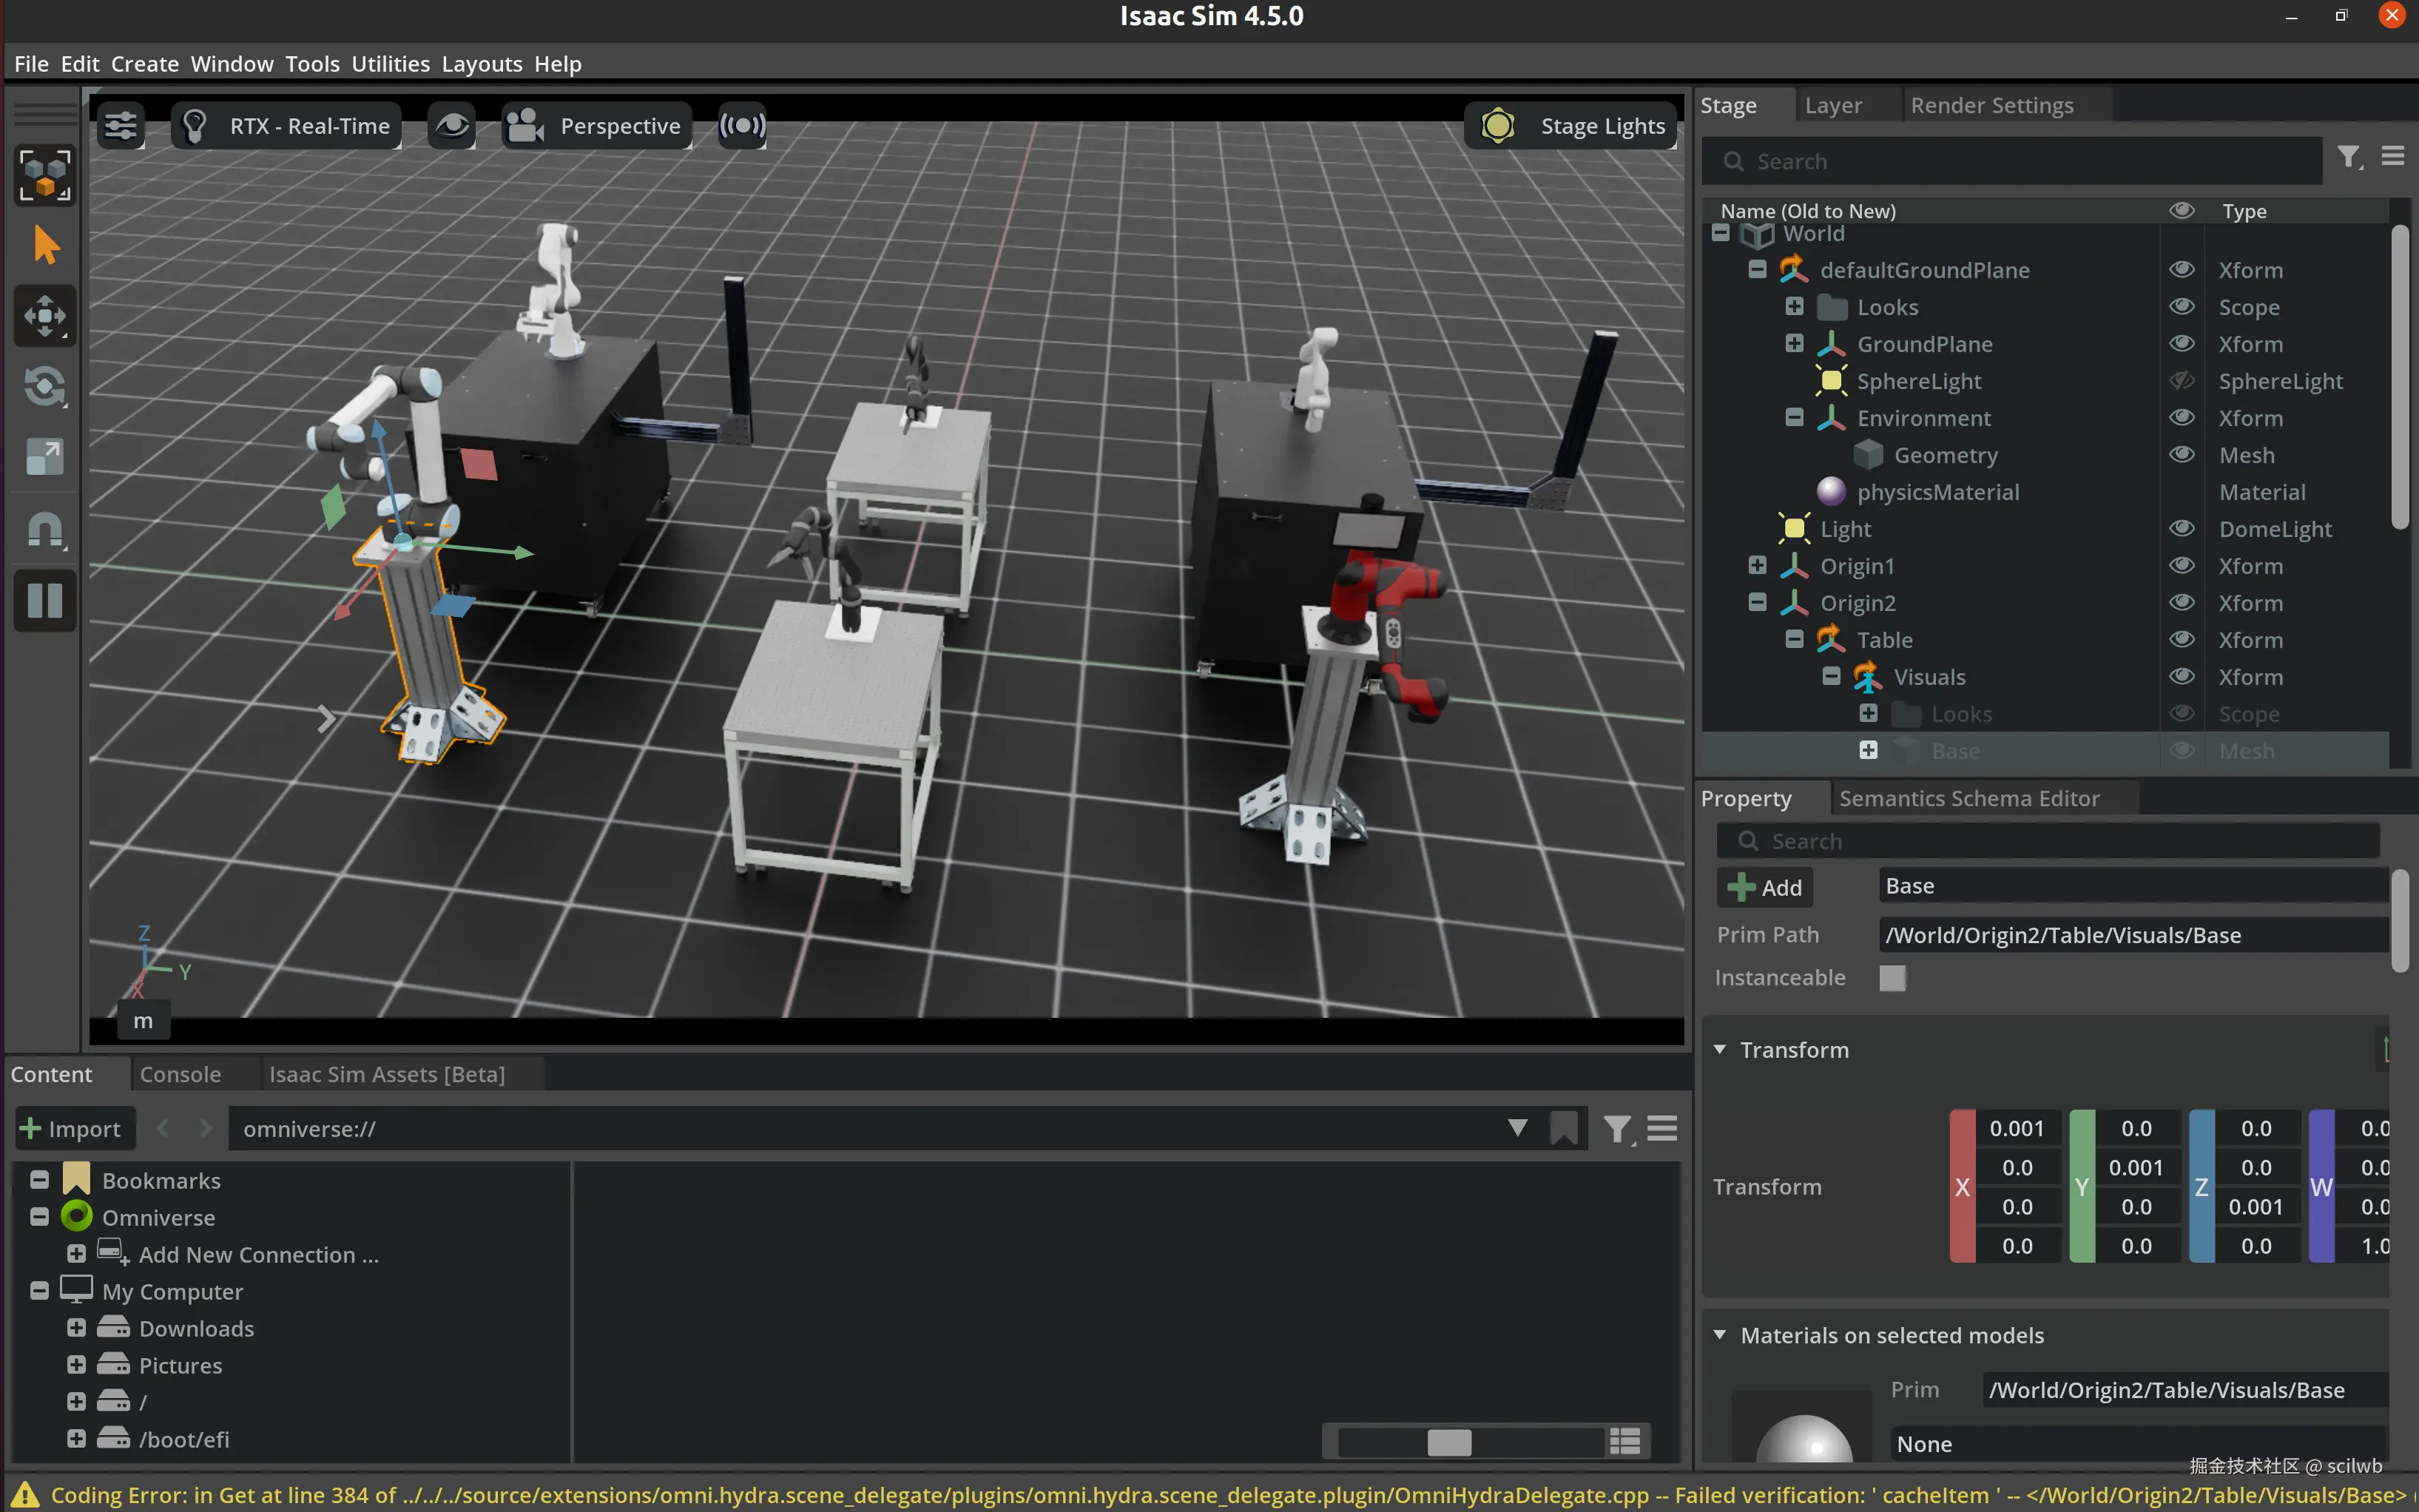Image resolution: width=2419 pixels, height=1512 pixels.
Task: Click the viewport streaming sensor icon
Action: tap(742, 126)
